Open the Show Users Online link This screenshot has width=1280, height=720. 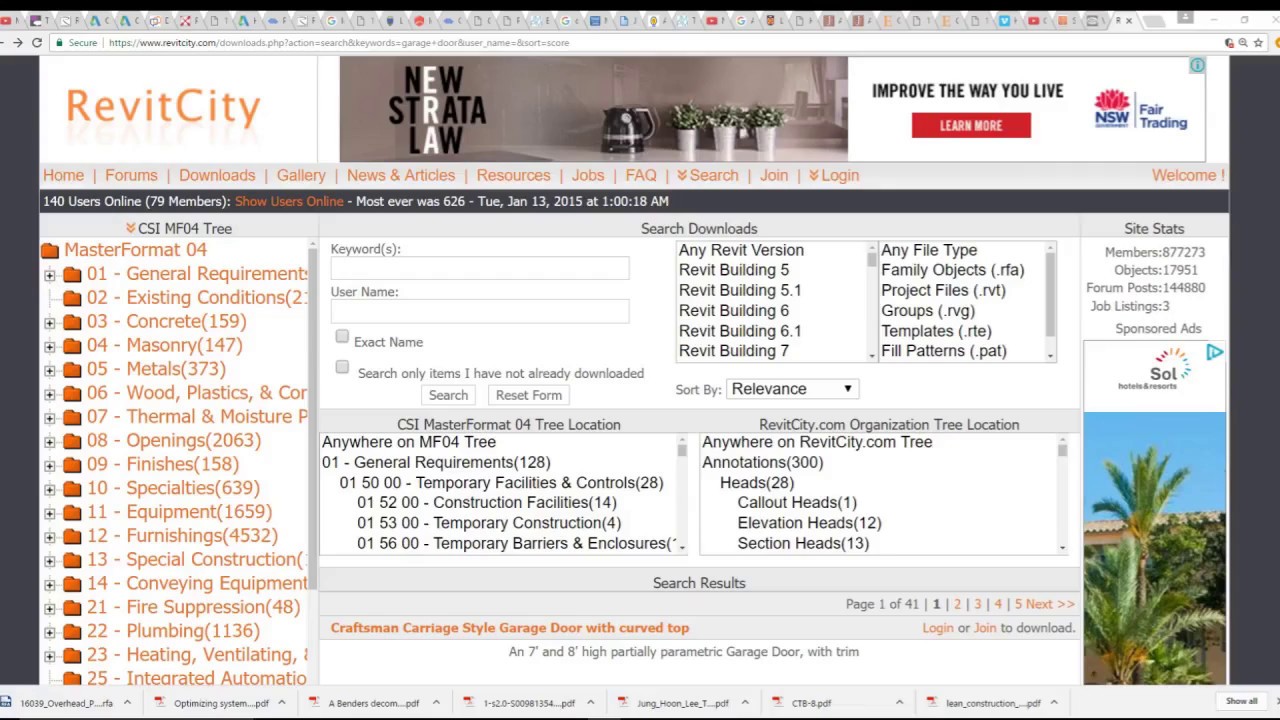click(x=289, y=201)
